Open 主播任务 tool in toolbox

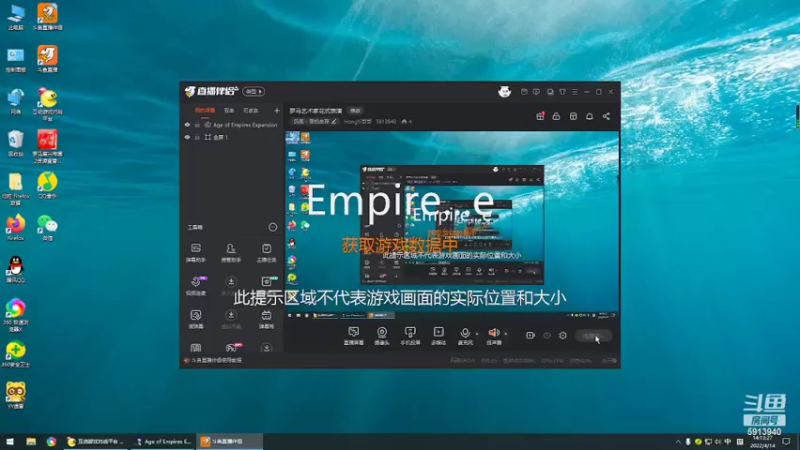coord(266,253)
